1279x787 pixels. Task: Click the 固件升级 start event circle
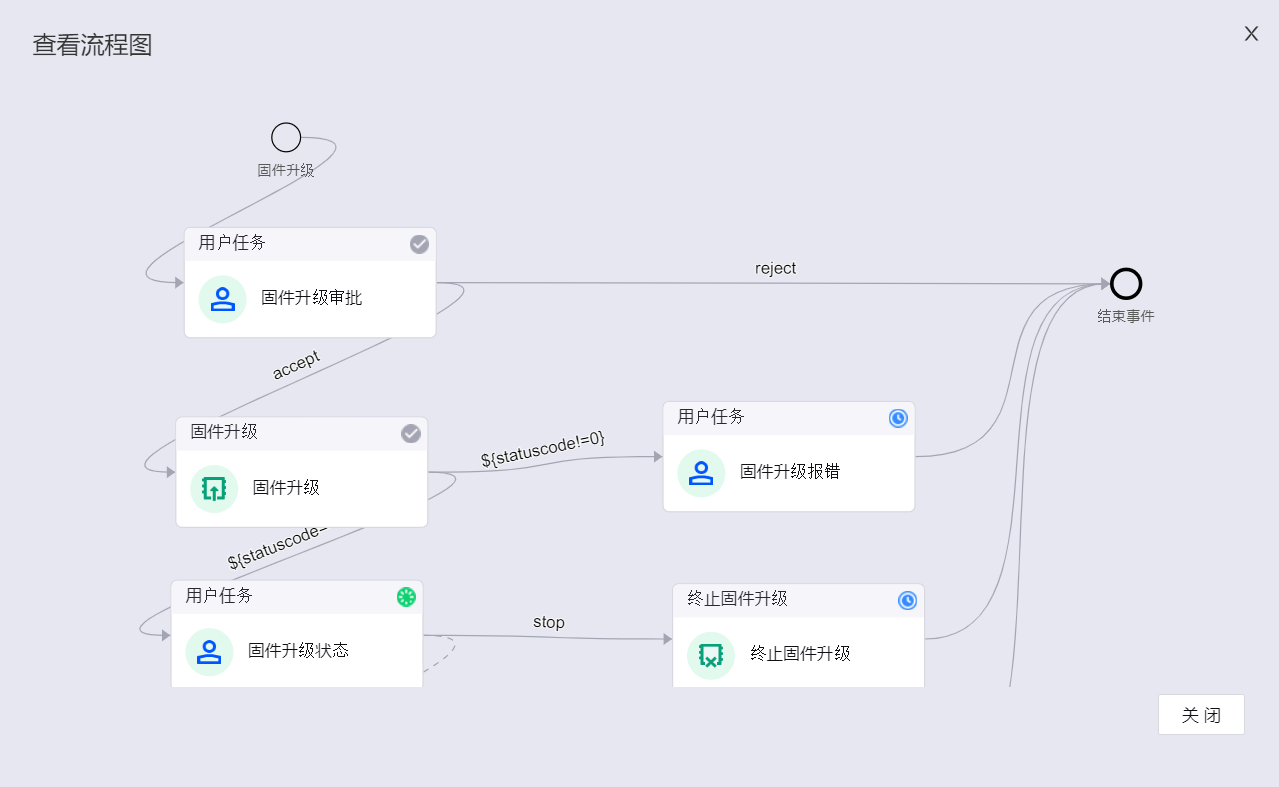coord(286,138)
